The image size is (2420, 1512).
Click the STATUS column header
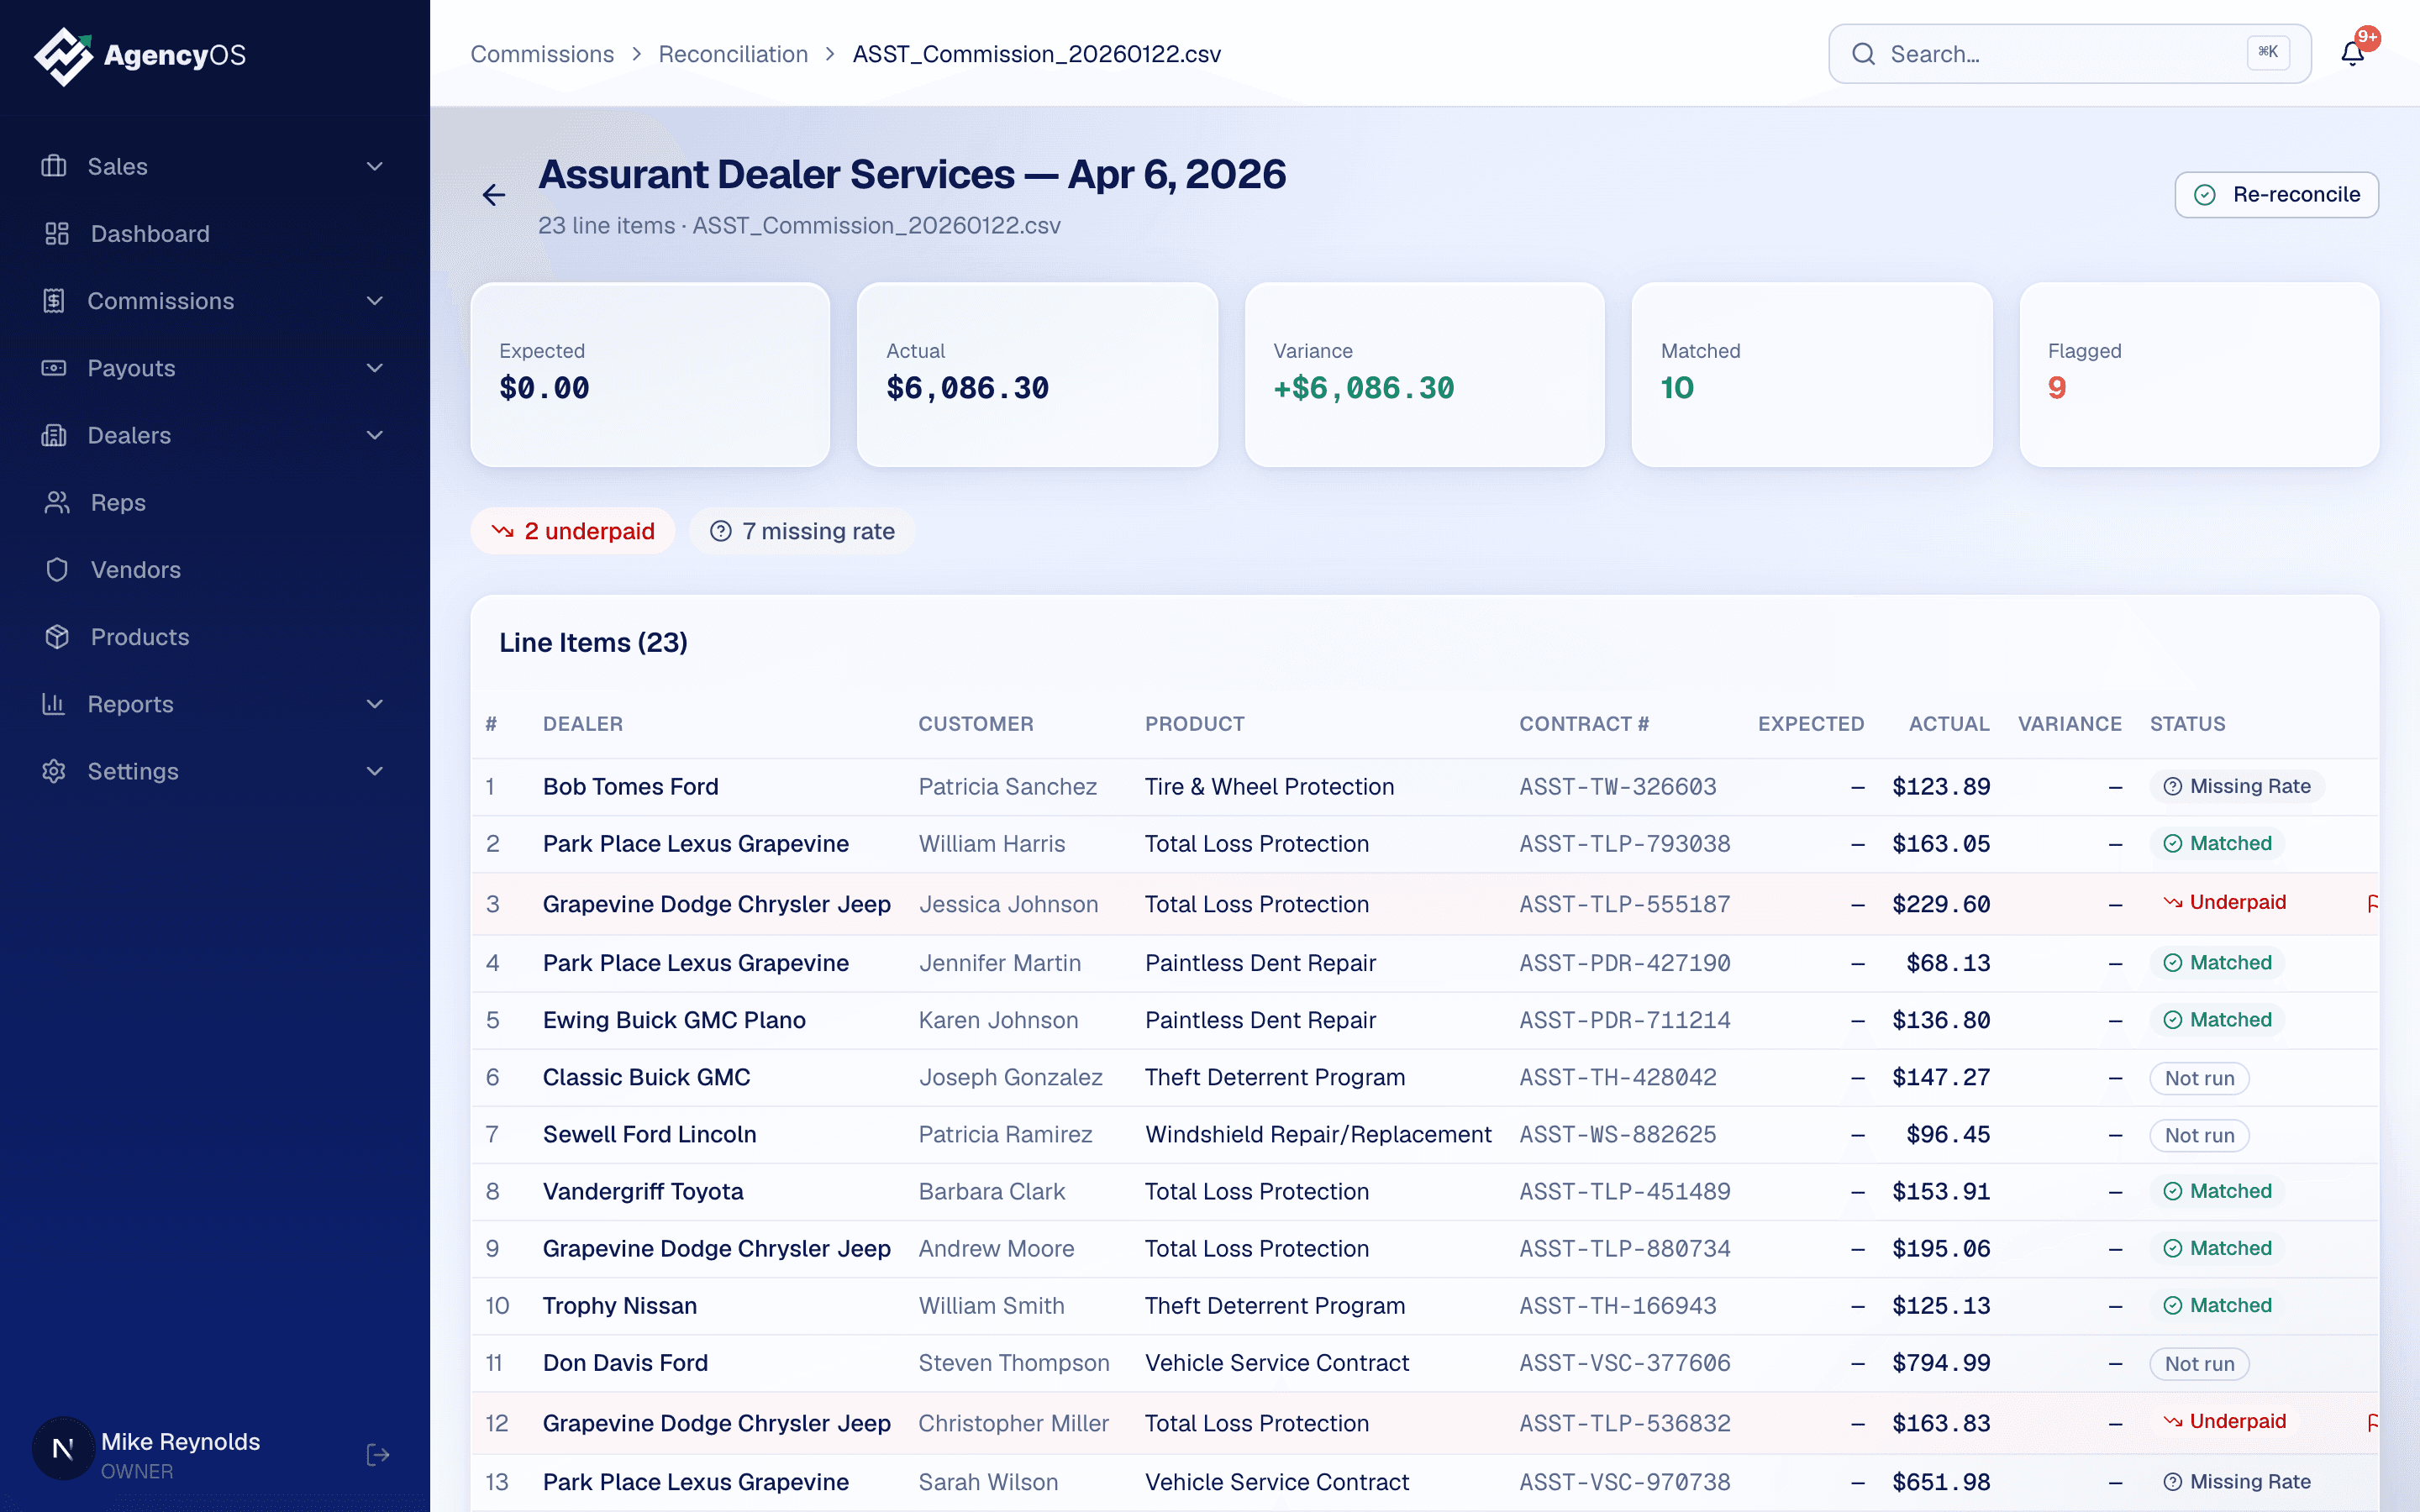coord(2187,723)
